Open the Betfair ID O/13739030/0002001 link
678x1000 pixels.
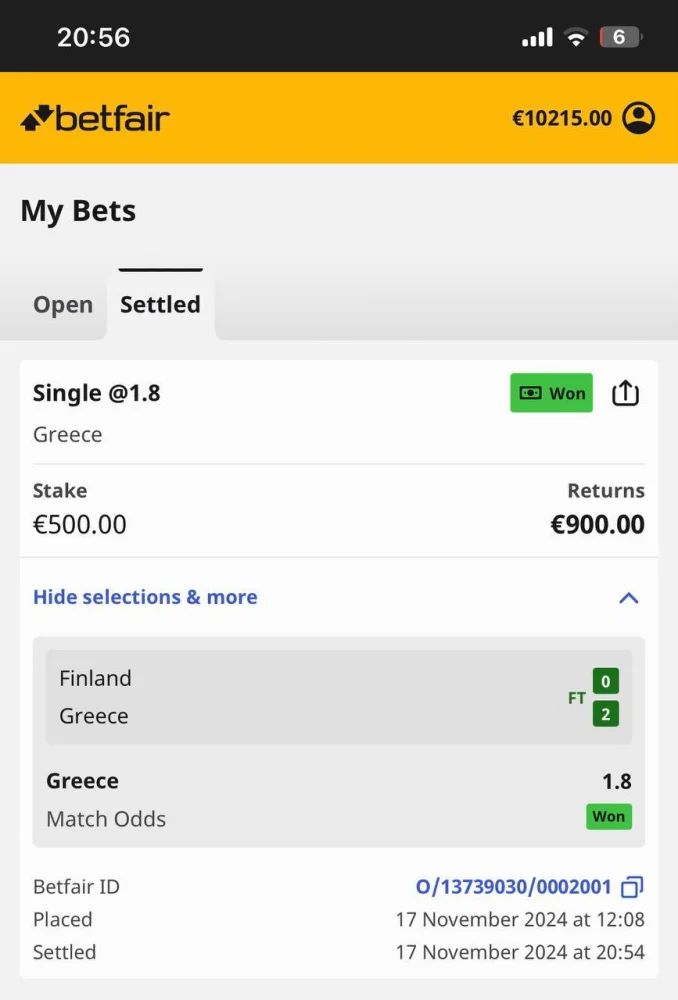click(513, 887)
